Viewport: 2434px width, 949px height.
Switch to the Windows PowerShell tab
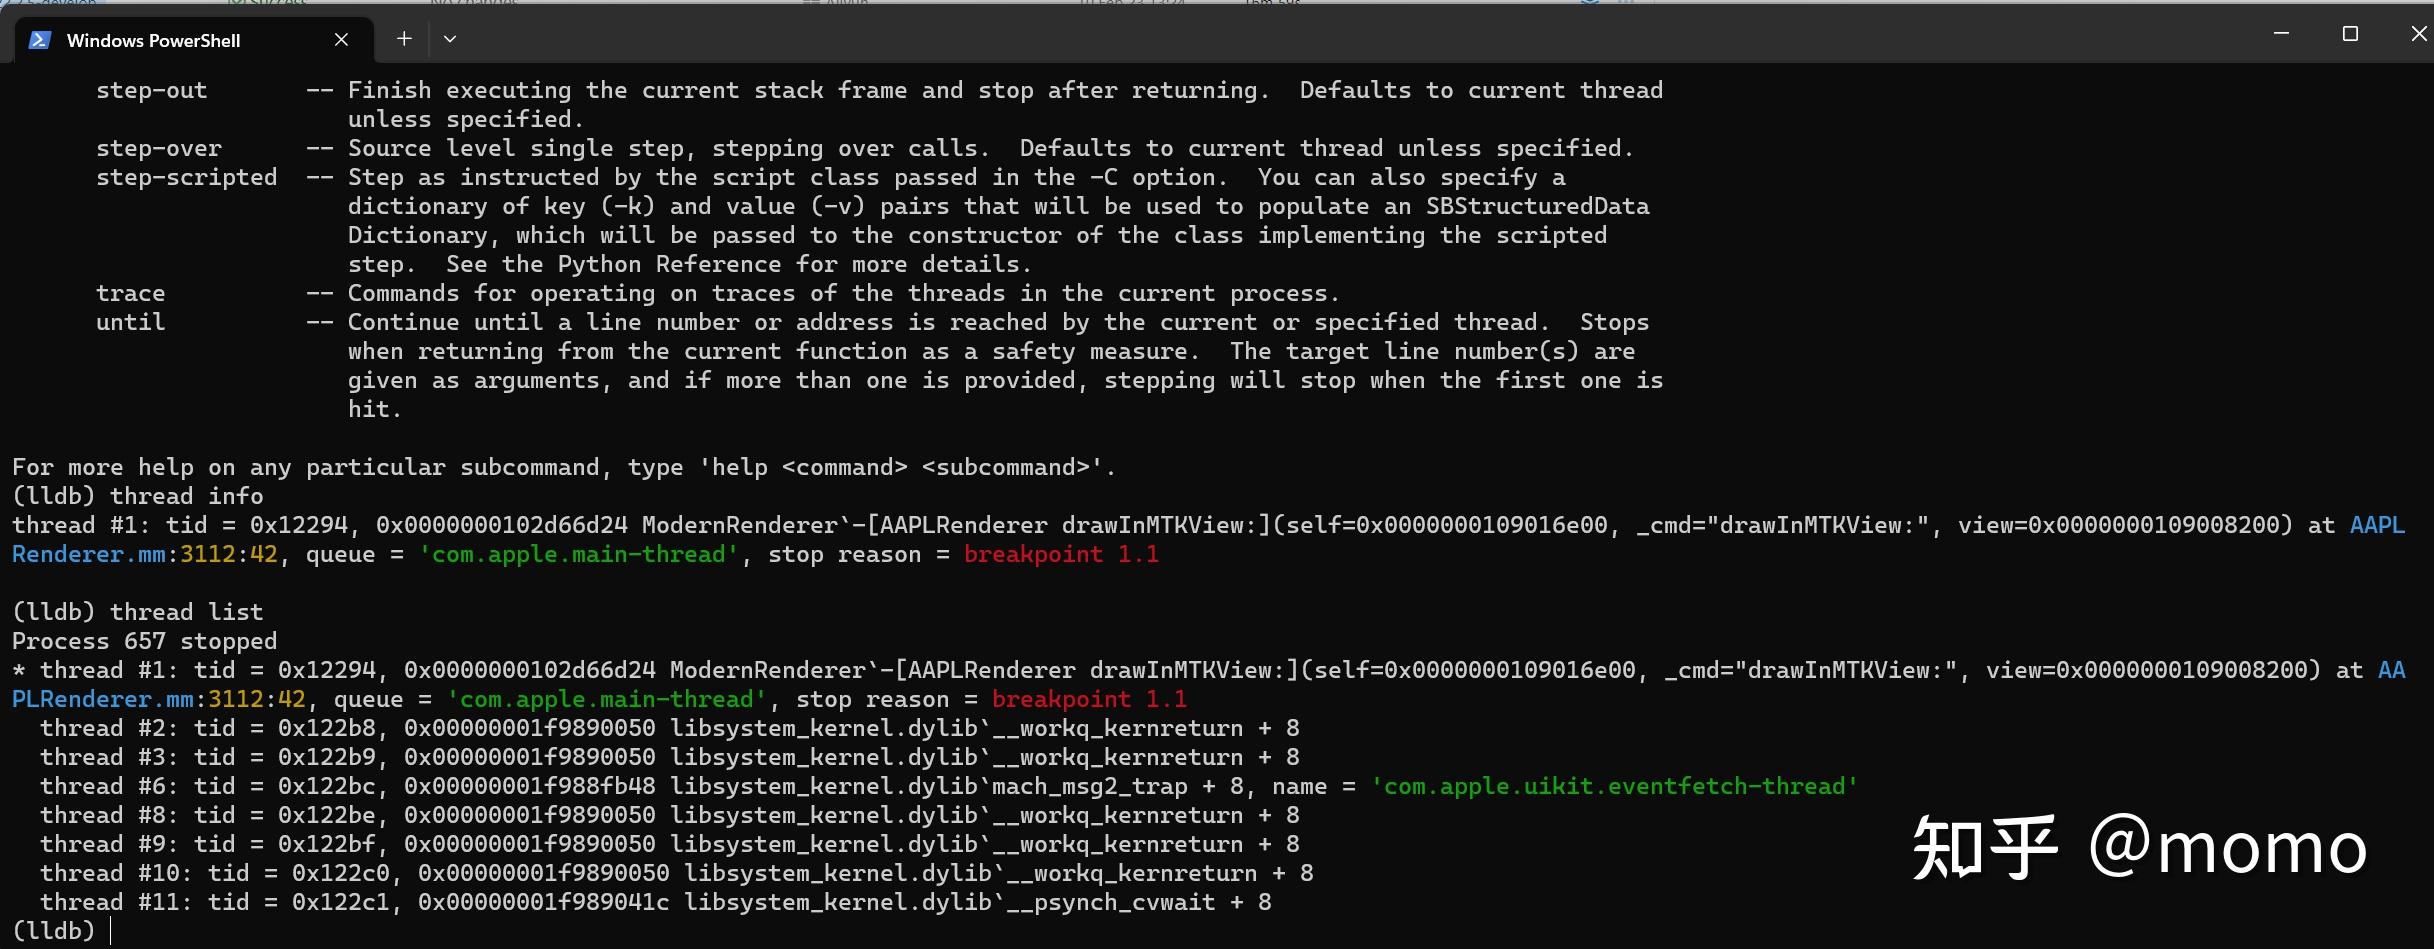point(153,40)
